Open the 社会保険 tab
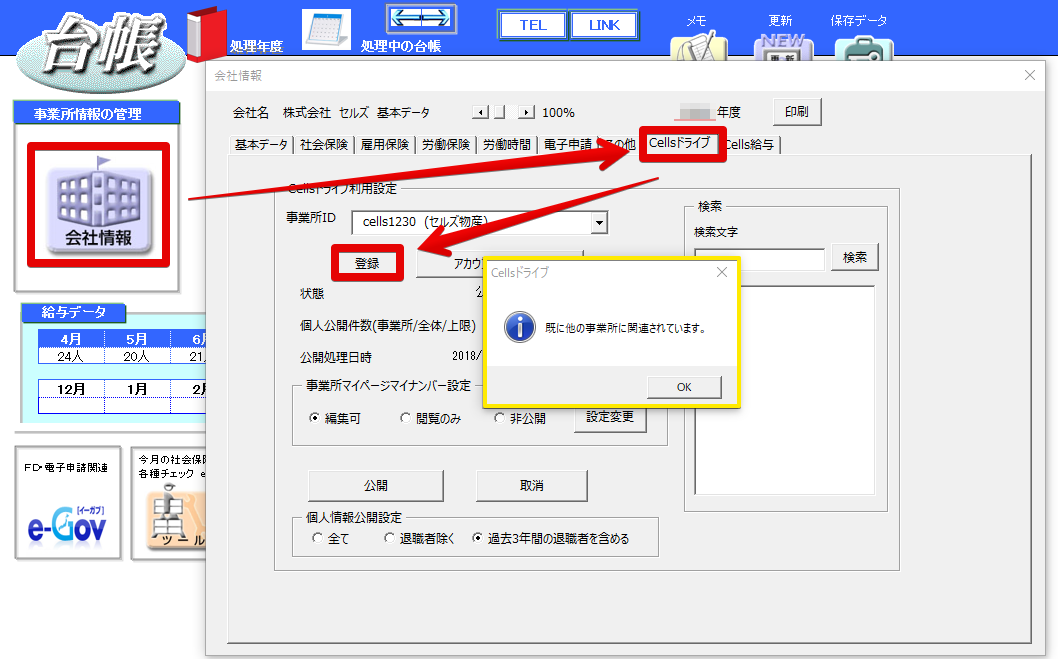Screen dimensions: 1058x659 [324, 144]
